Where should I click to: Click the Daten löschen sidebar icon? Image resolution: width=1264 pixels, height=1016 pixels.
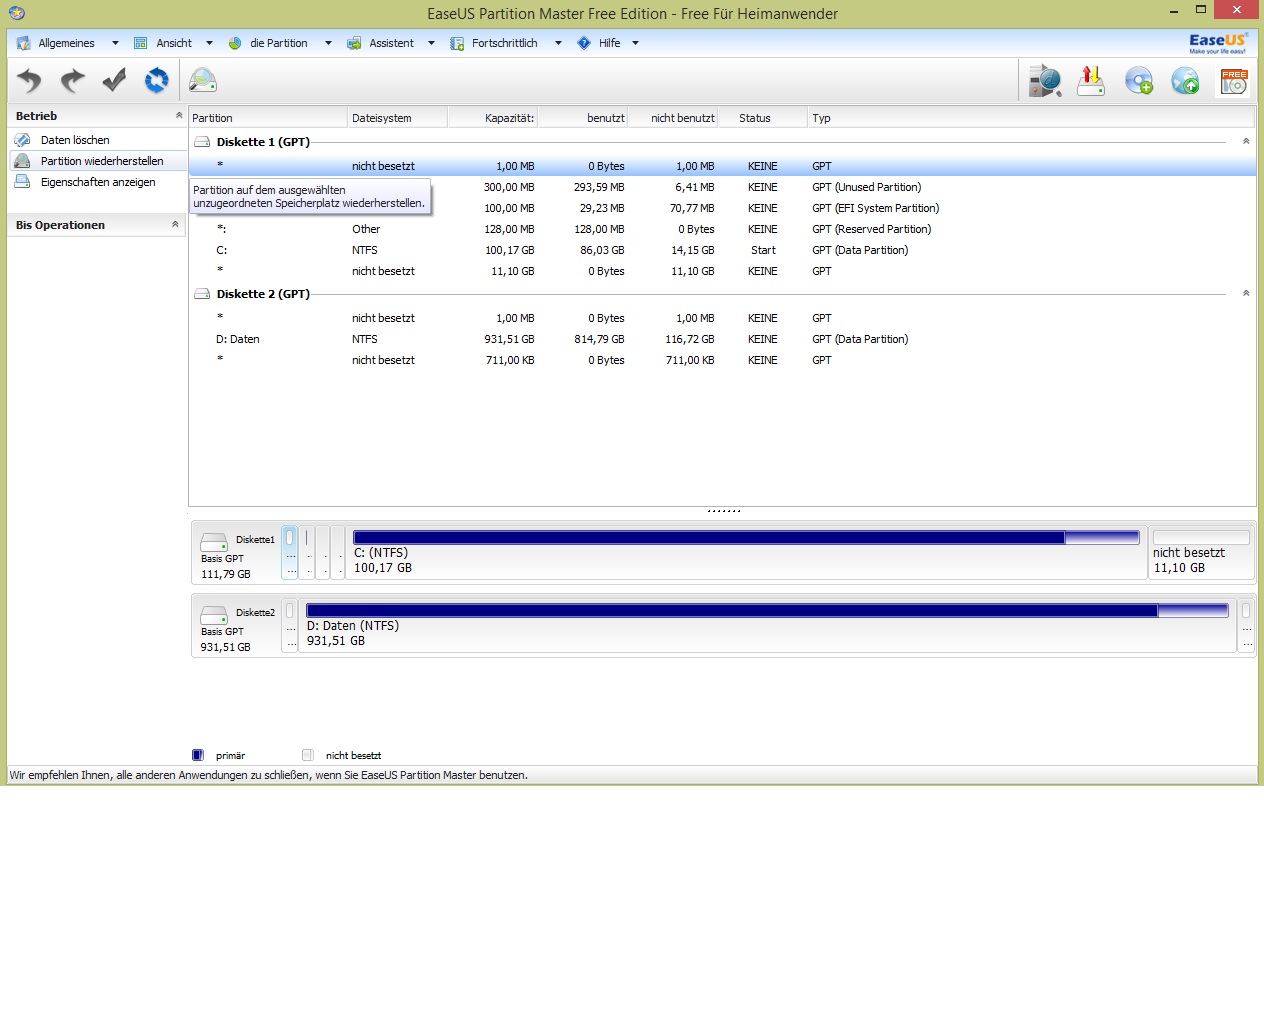pos(22,140)
